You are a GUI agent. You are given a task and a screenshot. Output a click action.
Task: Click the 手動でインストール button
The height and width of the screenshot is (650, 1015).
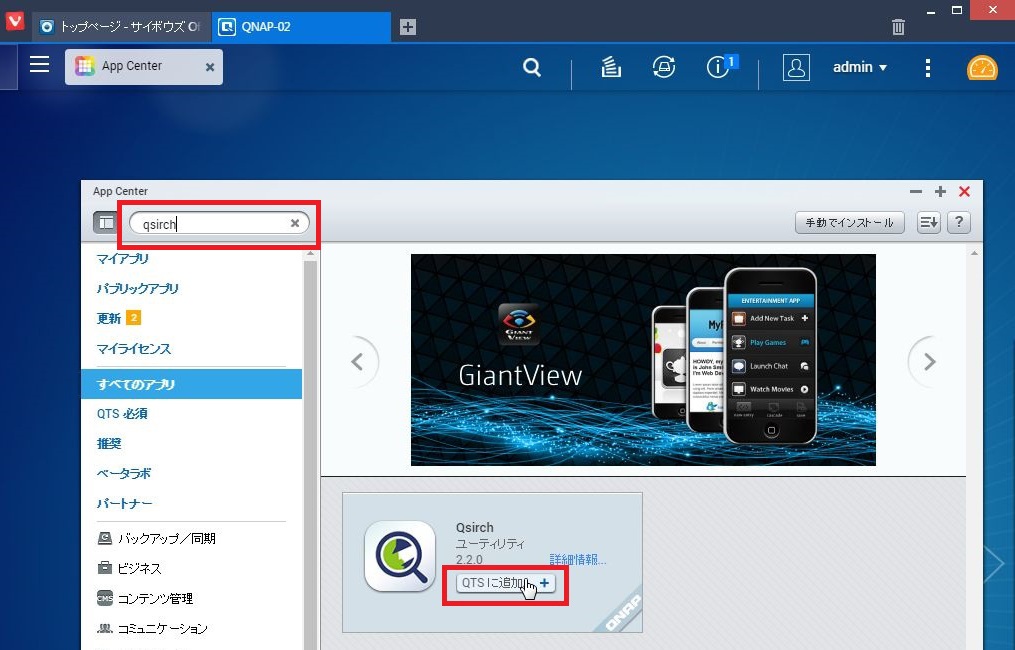click(x=849, y=222)
